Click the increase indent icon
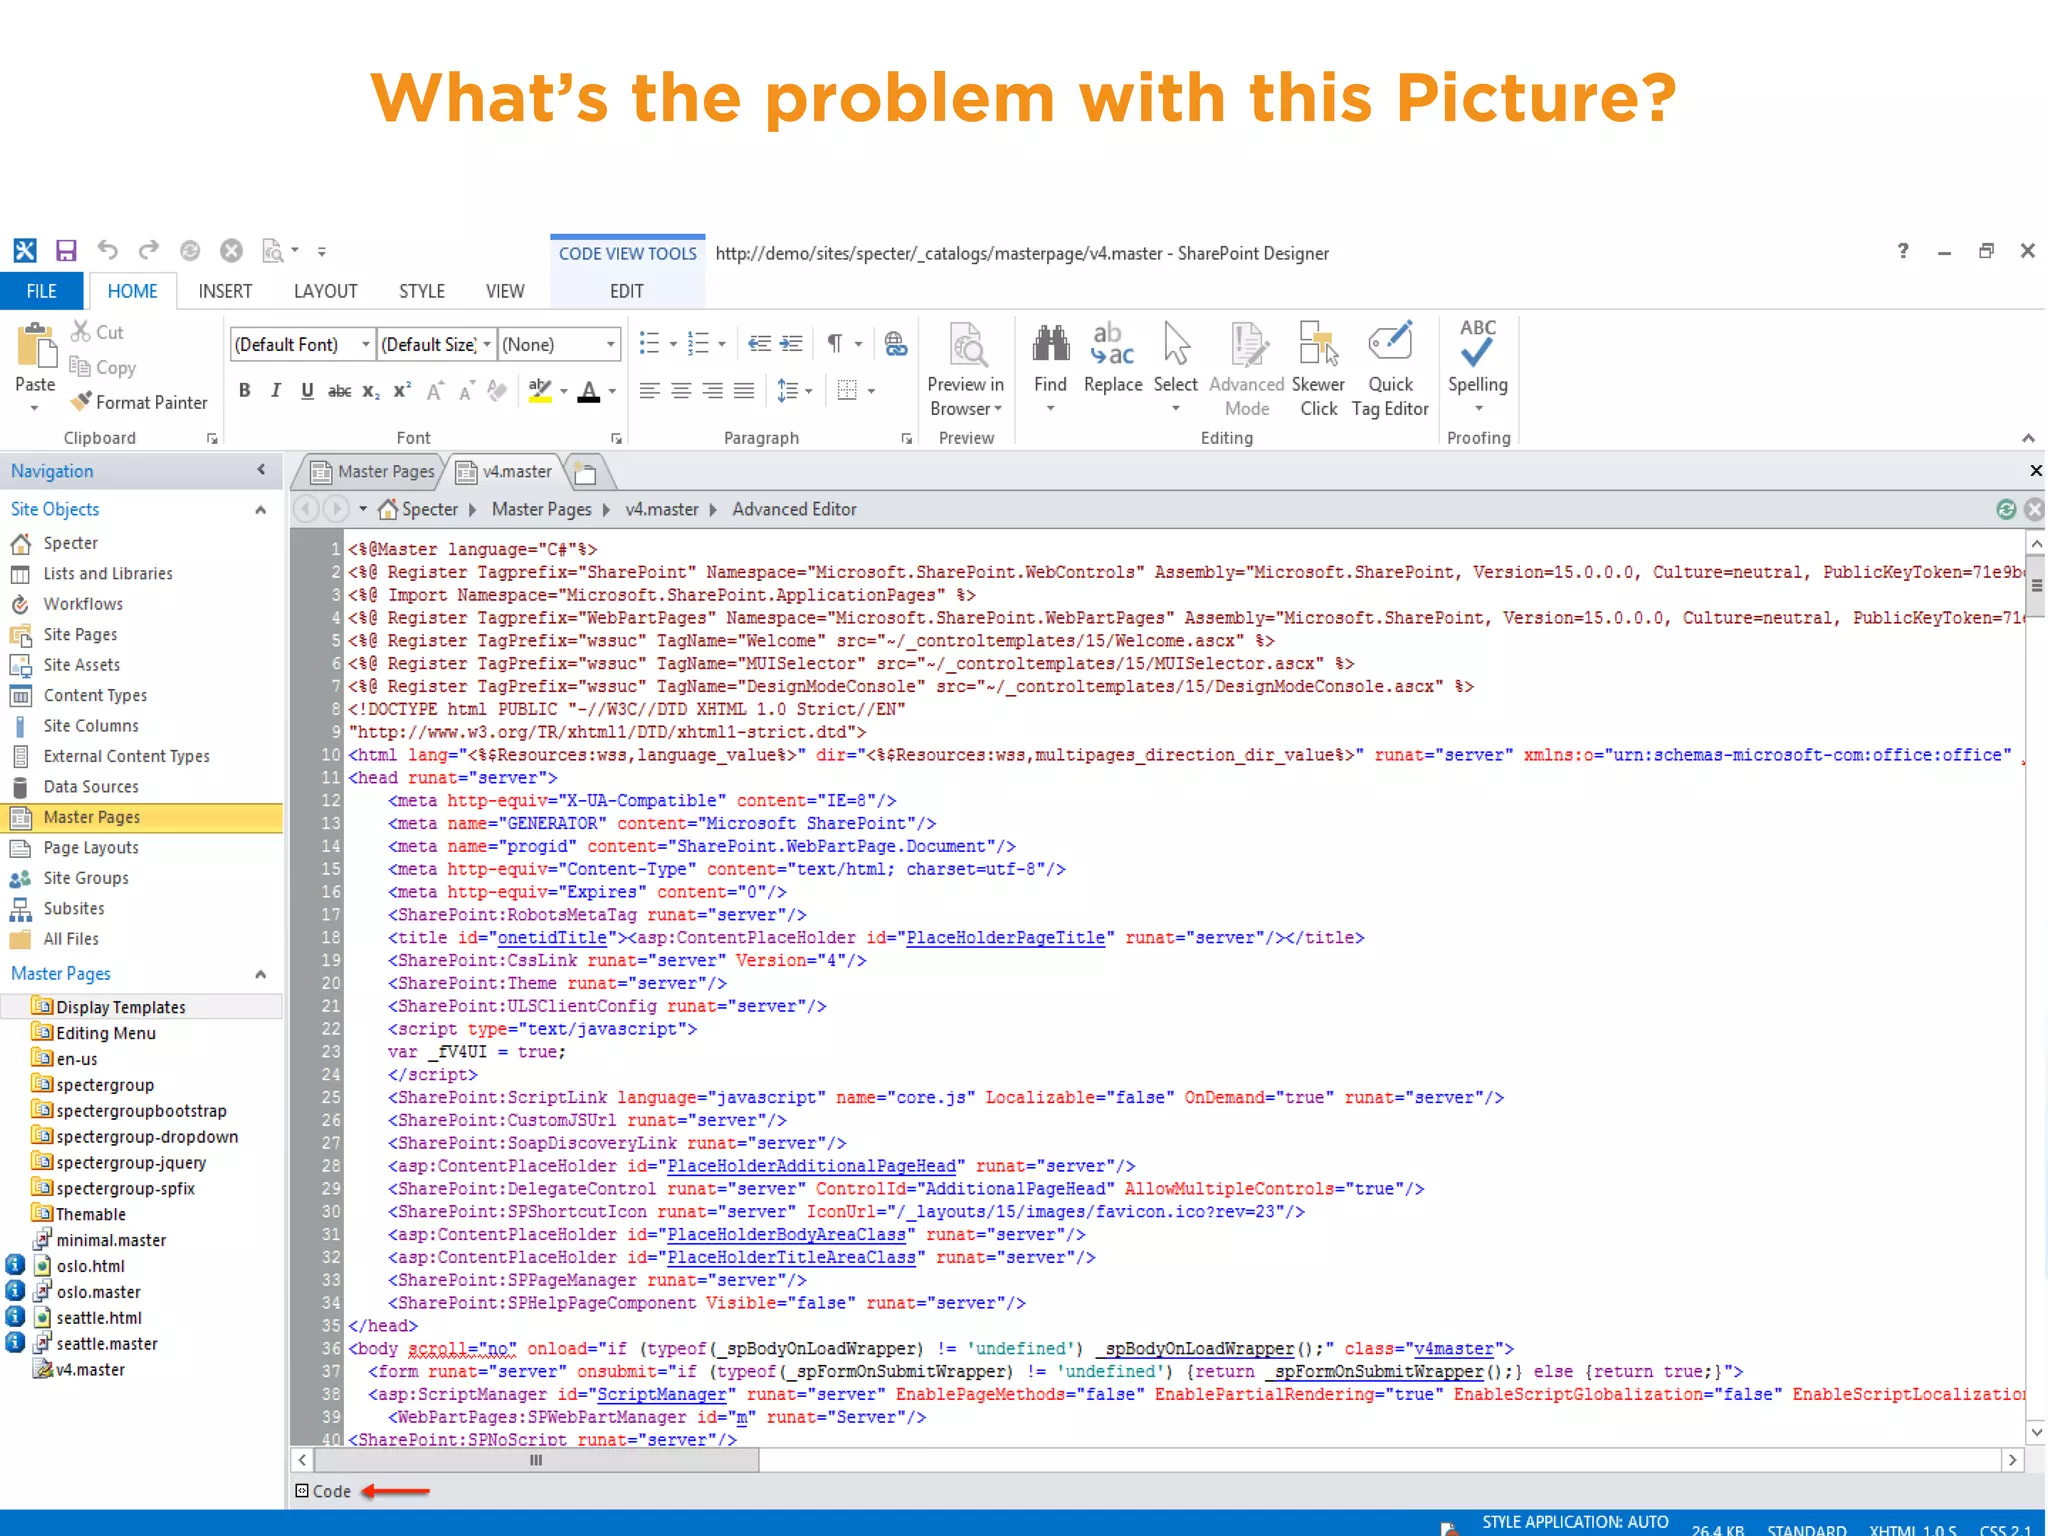This screenshot has height=1536, width=2048. (x=791, y=344)
